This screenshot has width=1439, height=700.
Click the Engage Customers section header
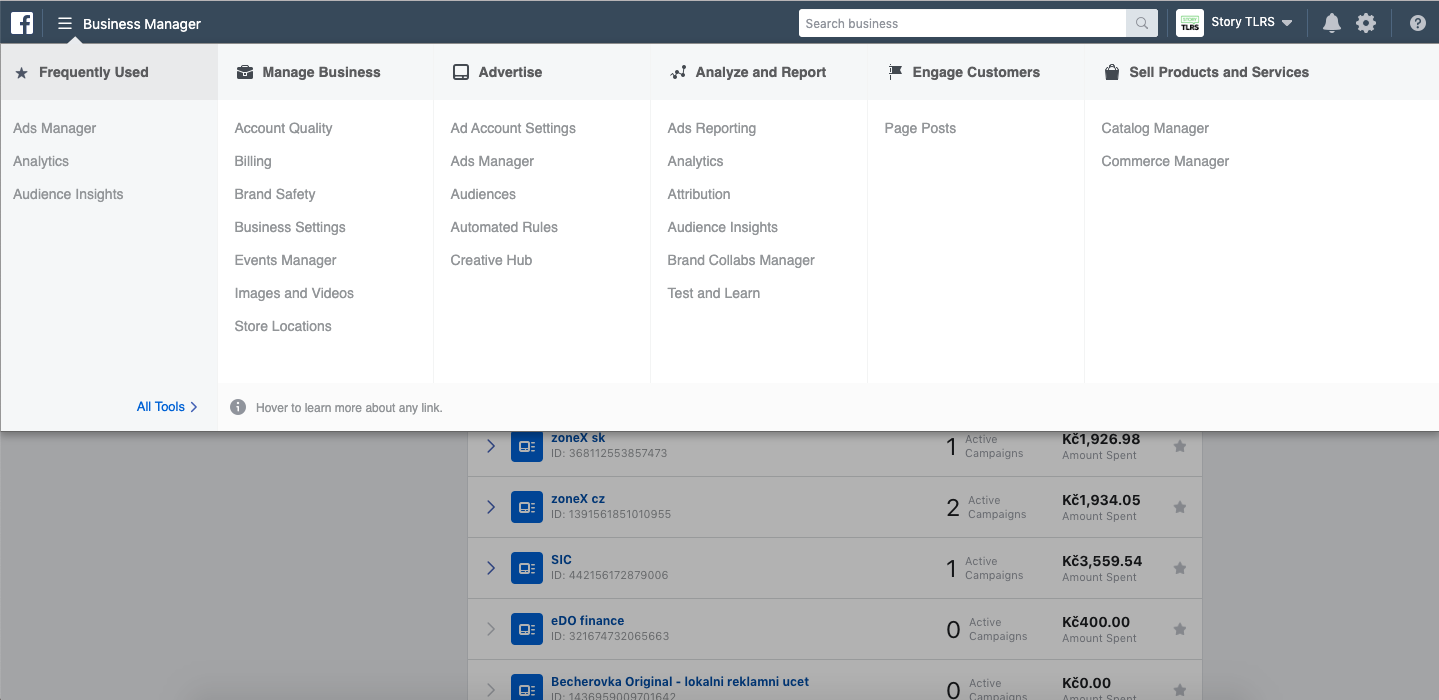(x=964, y=72)
